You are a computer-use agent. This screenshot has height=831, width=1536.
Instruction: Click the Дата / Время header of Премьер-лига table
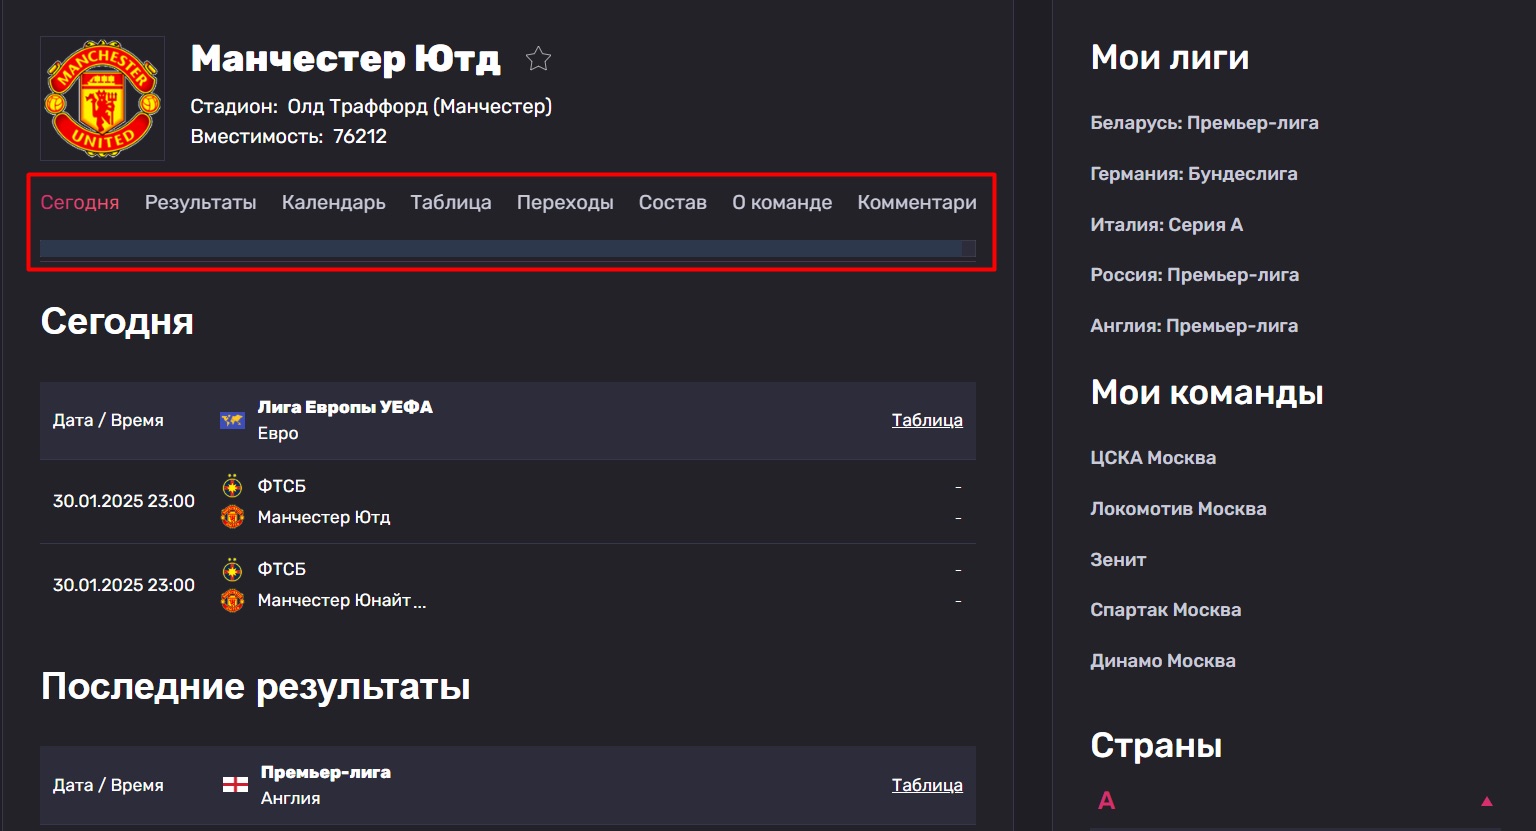pos(108,785)
